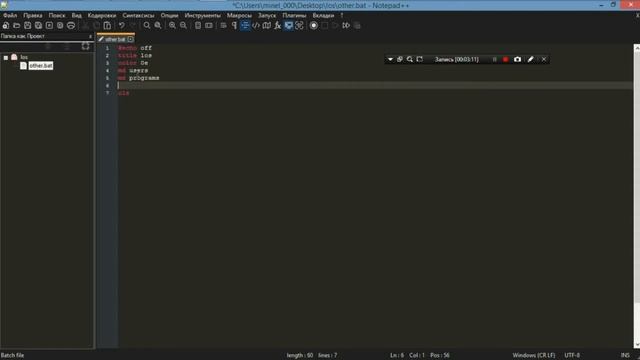This screenshot has width=640, height=360.
Task: Click line 1 '@echo off' in the editor
Action: click(135, 48)
